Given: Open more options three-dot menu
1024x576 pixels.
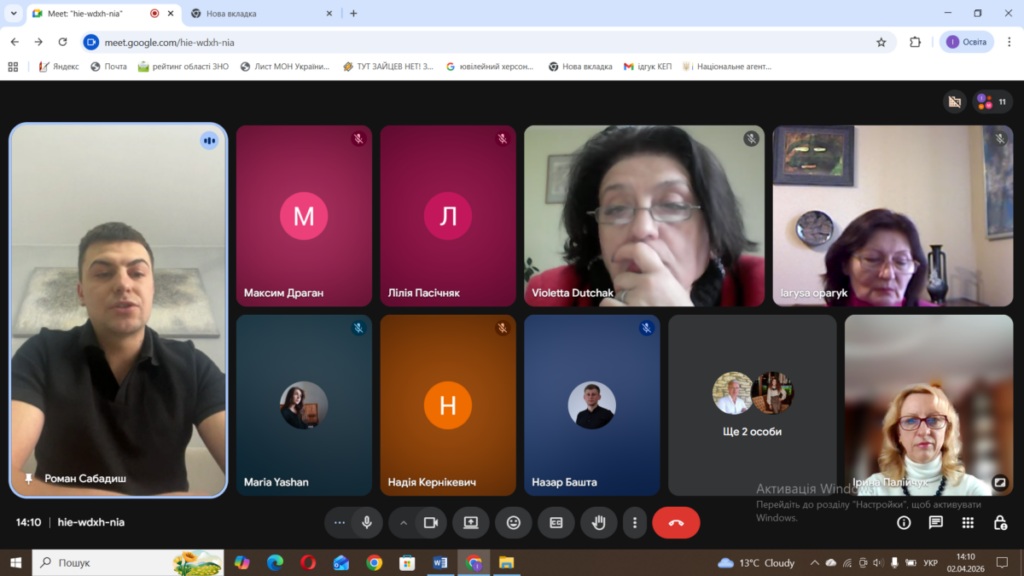Looking at the screenshot, I should pyautogui.click(x=634, y=522).
